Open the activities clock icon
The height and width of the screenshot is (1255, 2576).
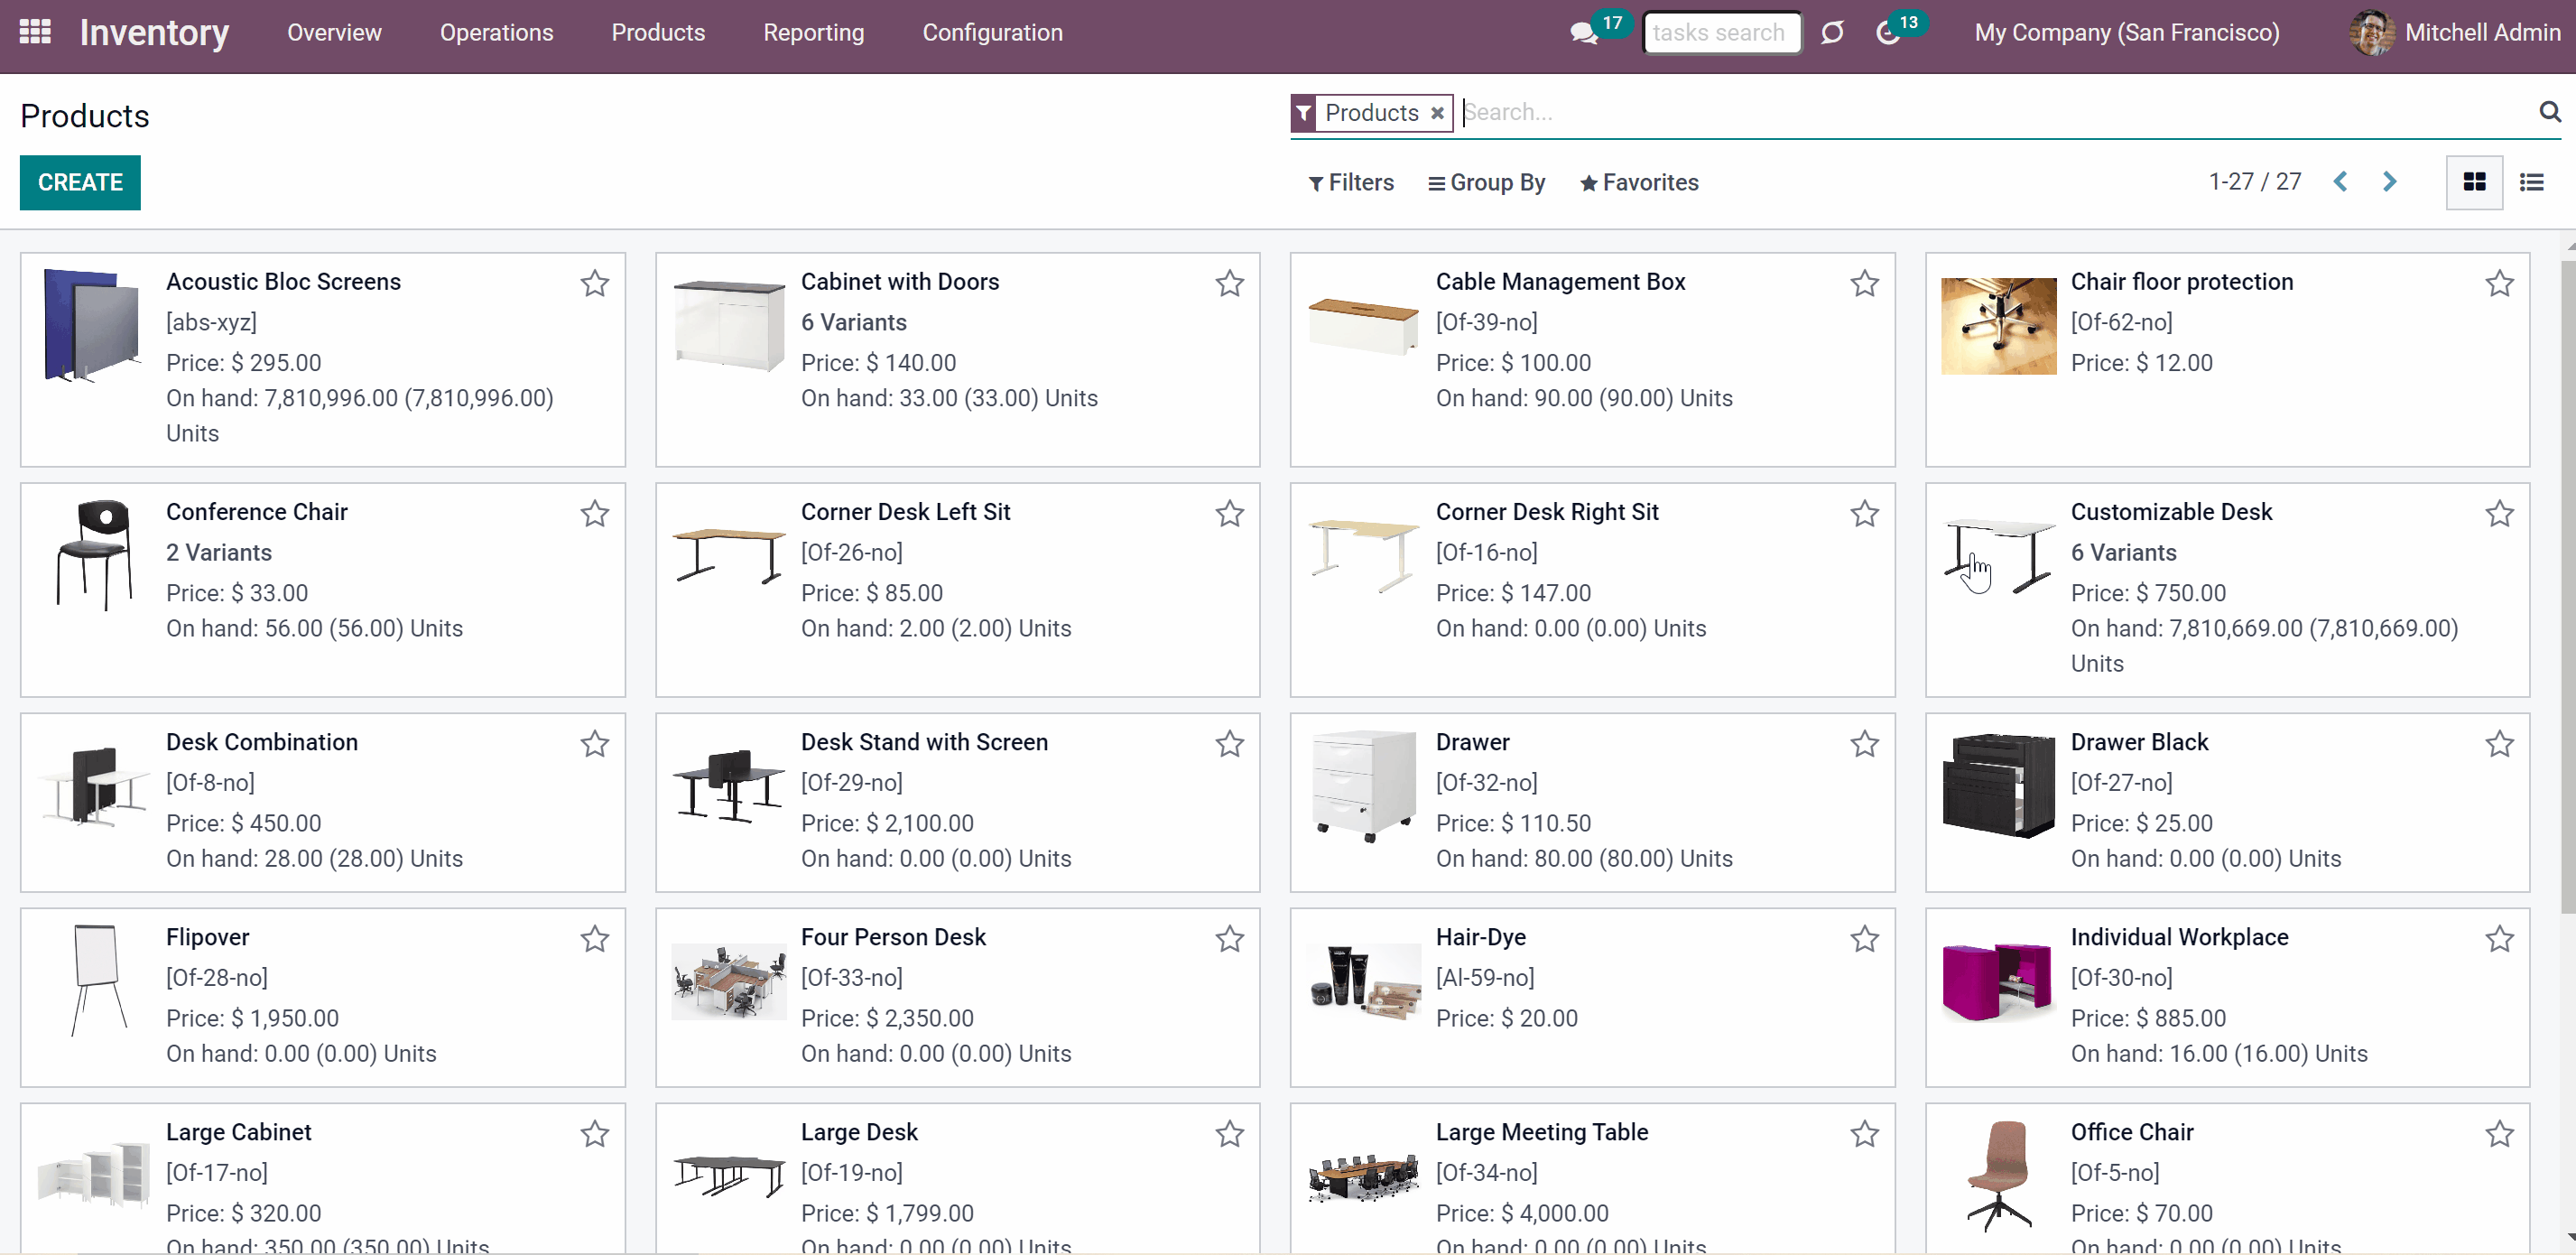(x=1887, y=33)
